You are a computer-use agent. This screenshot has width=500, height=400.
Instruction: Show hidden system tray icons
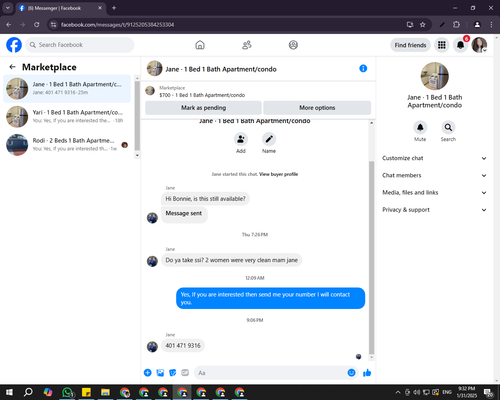coord(398,392)
